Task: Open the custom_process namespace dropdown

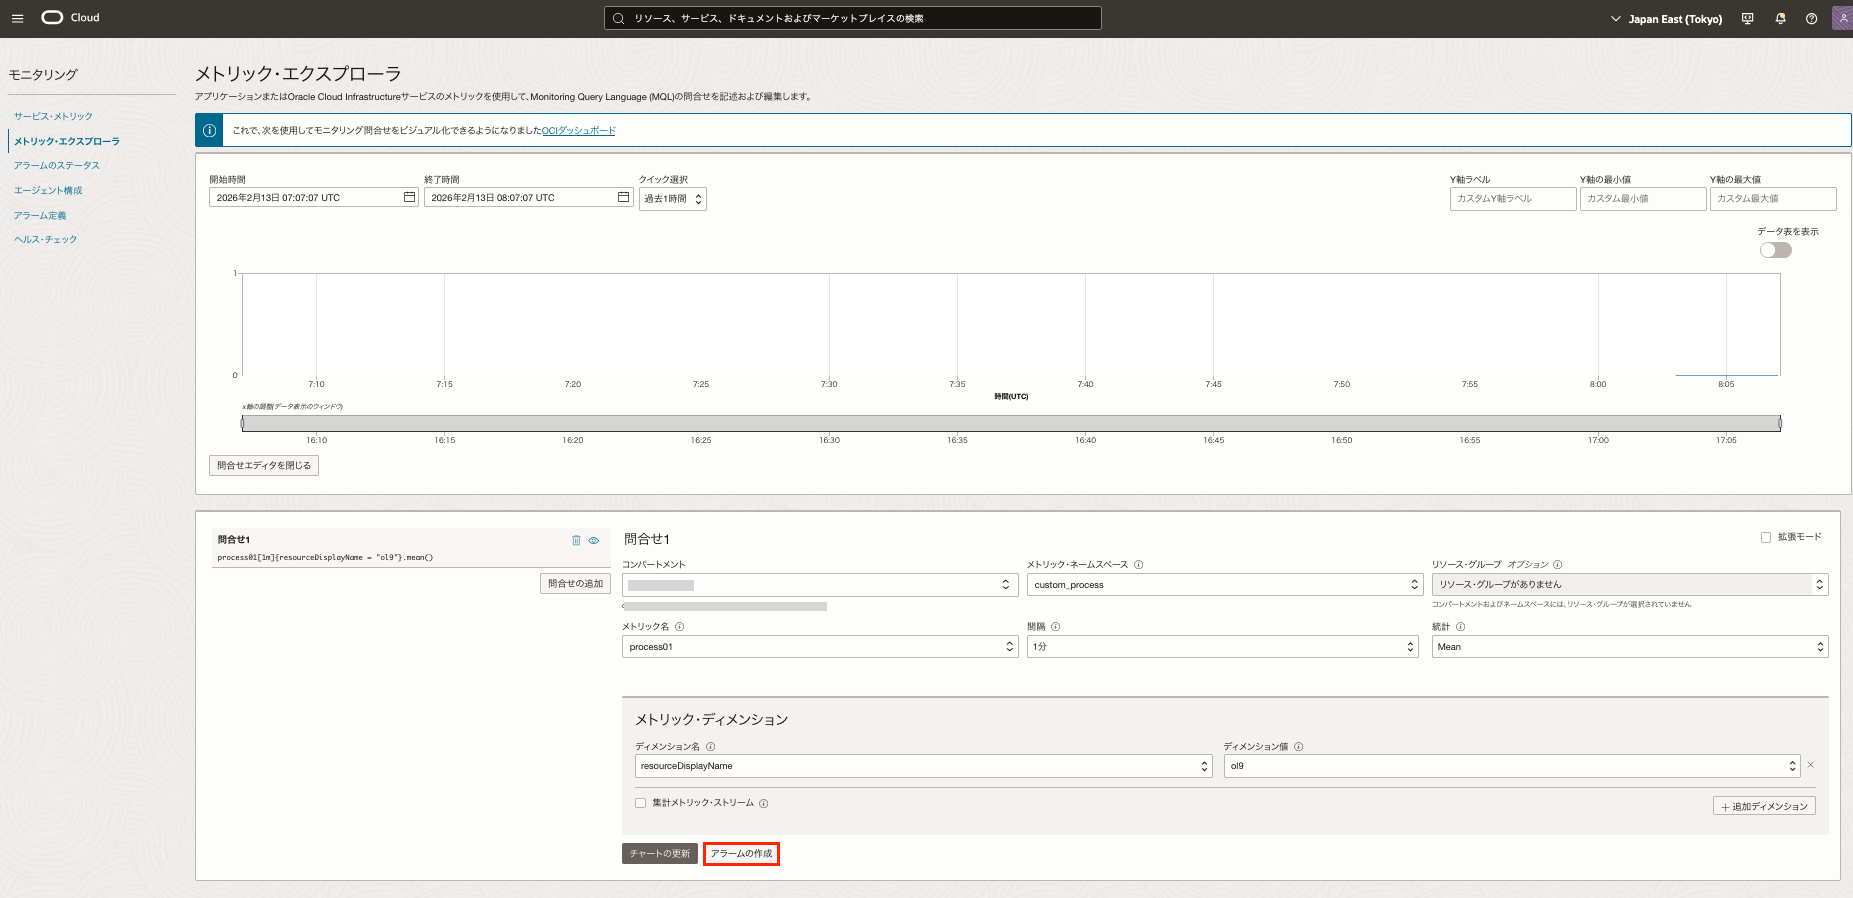Action: [1225, 585]
